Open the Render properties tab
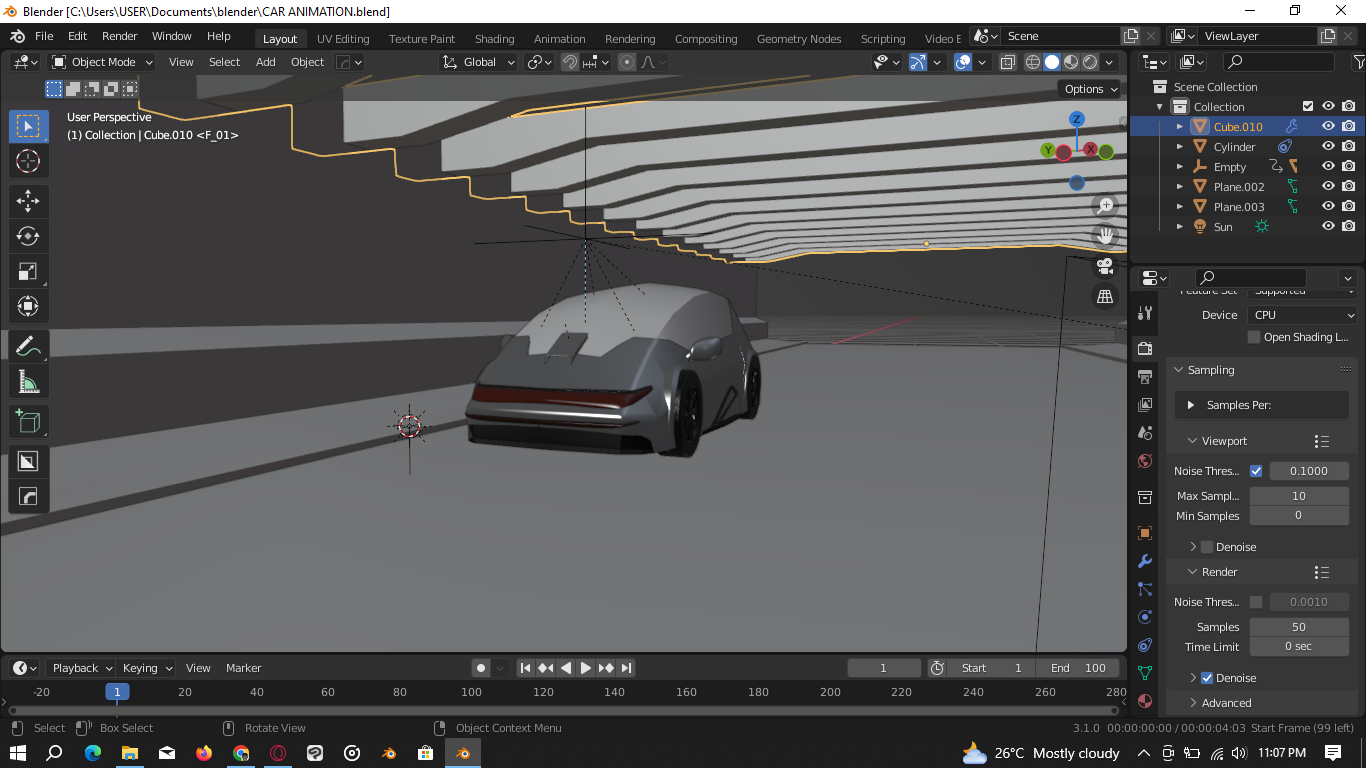Viewport: 1366px width, 768px height. pyautogui.click(x=1146, y=348)
